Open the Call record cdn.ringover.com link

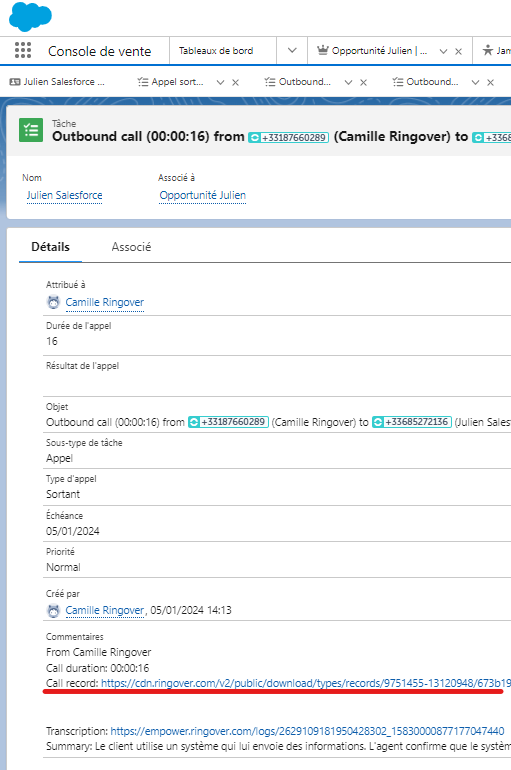pos(306,683)
